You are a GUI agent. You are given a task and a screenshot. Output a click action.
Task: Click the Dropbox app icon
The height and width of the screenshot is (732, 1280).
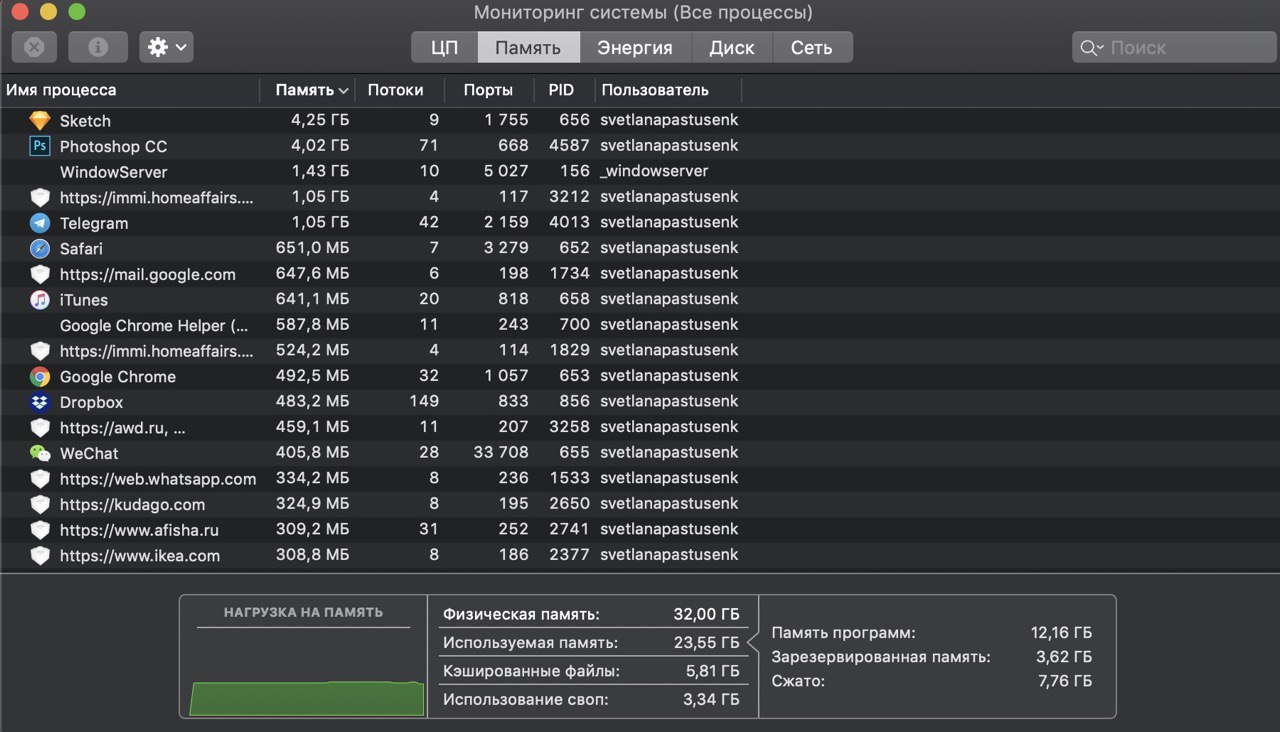pos(40,402)
